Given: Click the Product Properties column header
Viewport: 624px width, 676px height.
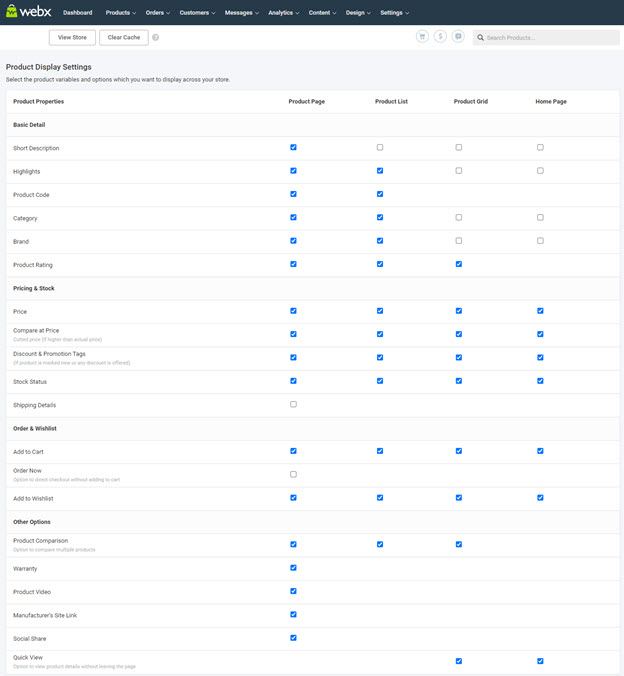Looking at the screenshot, I should [38, 101].
